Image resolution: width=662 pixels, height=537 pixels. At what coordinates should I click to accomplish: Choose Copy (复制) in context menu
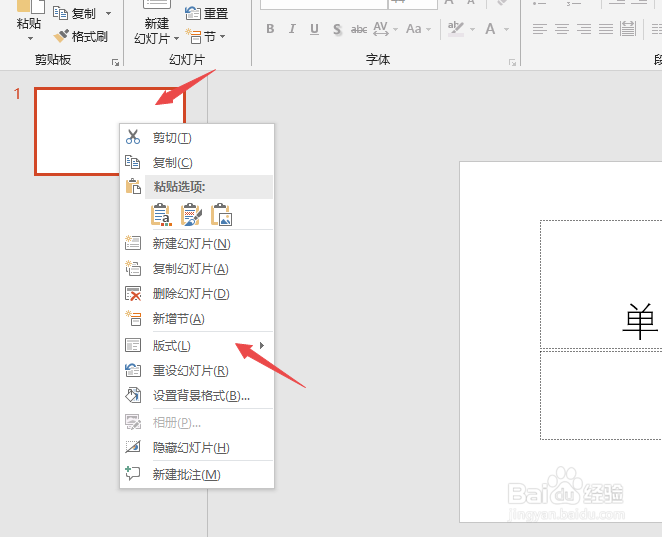click(x=197, y=163)
